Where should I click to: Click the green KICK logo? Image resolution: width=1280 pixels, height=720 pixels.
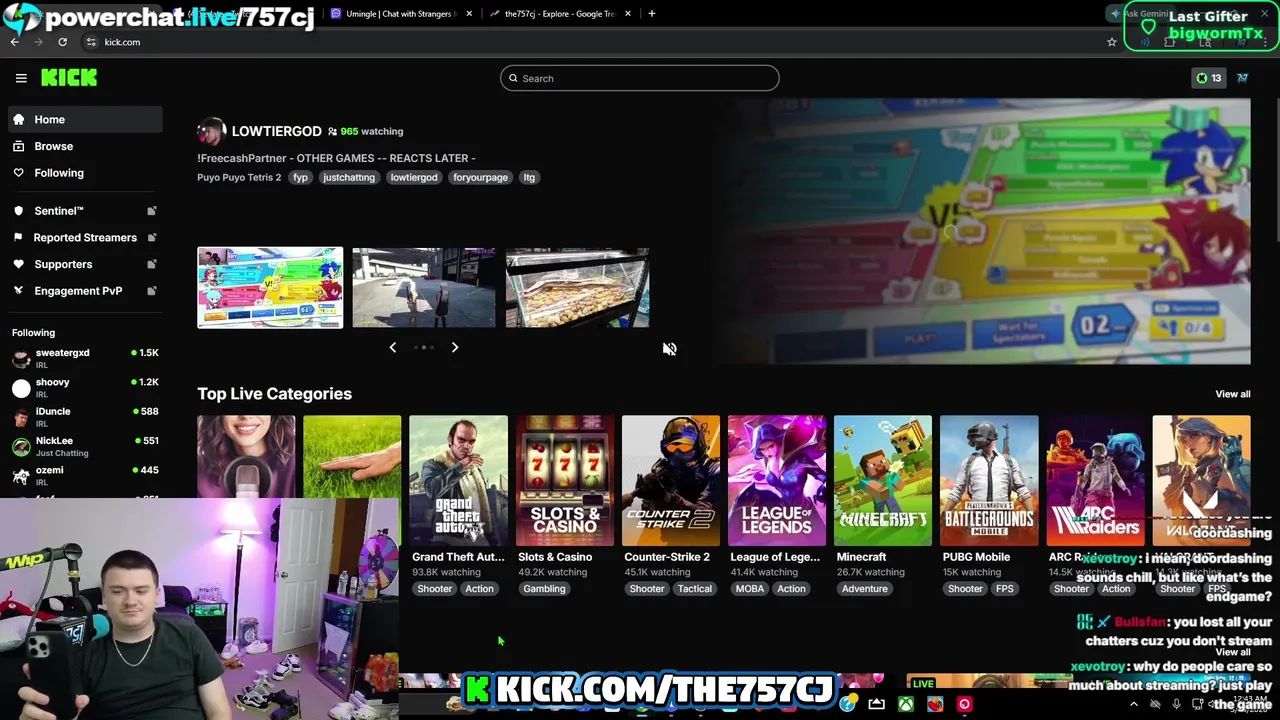tap(69, 78)
